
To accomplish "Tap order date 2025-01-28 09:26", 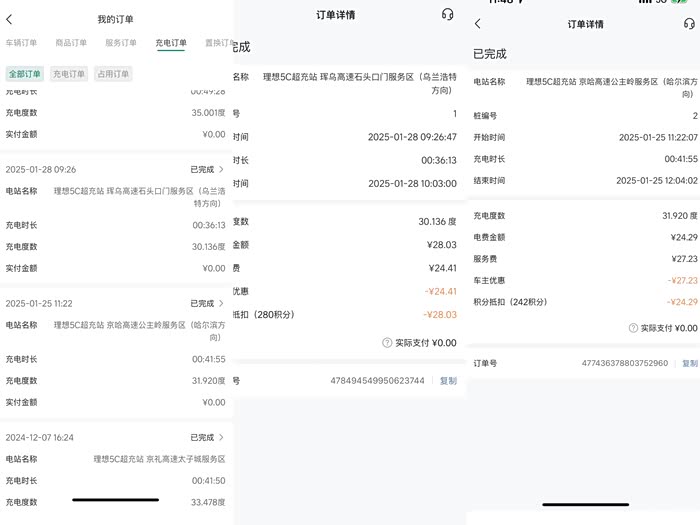I will [41, 170].
